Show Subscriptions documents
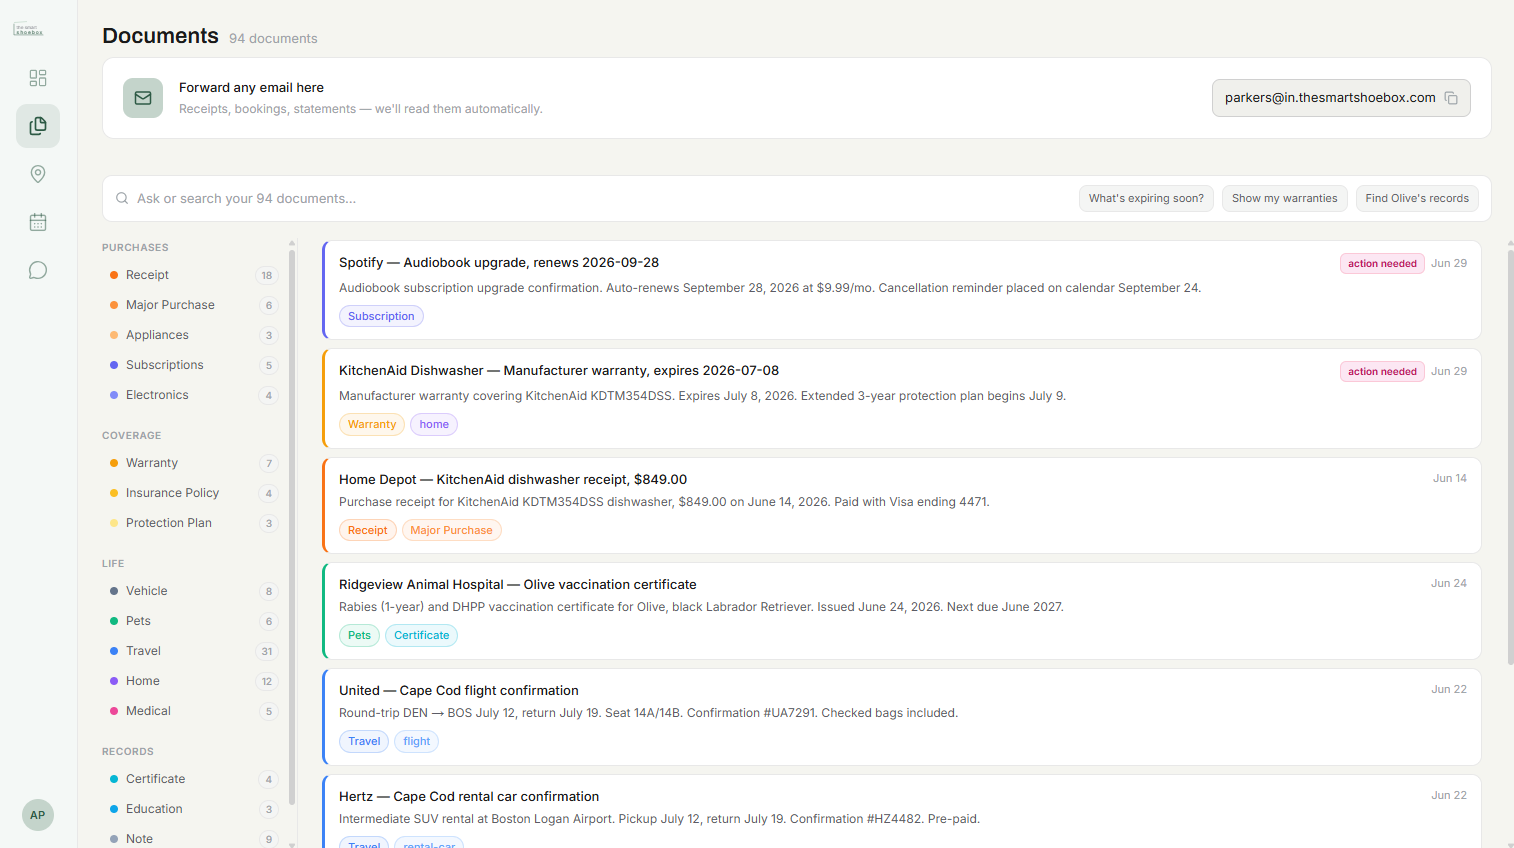The image size is (1514, 848). (192, 365)
